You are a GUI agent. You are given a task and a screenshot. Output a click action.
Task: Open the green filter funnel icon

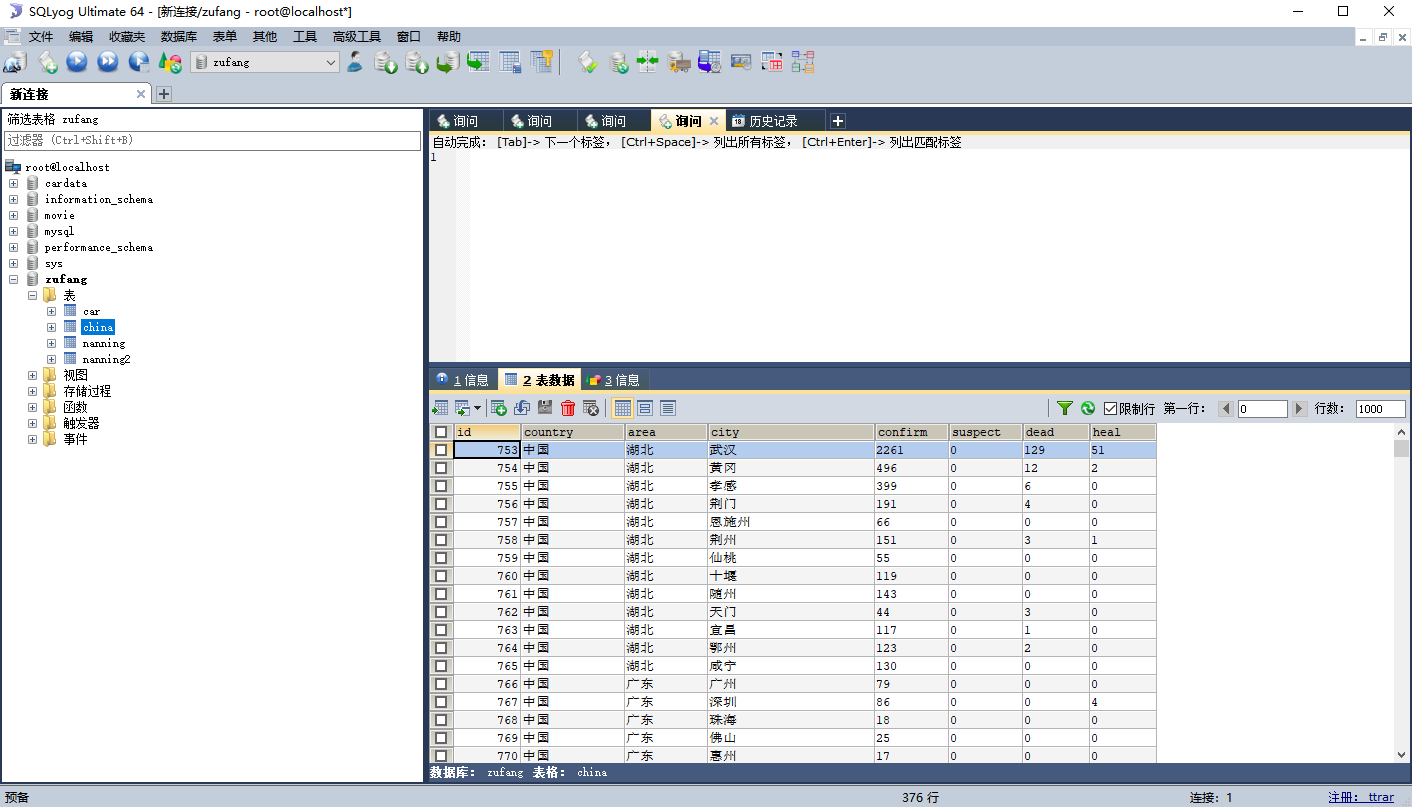1065,408
